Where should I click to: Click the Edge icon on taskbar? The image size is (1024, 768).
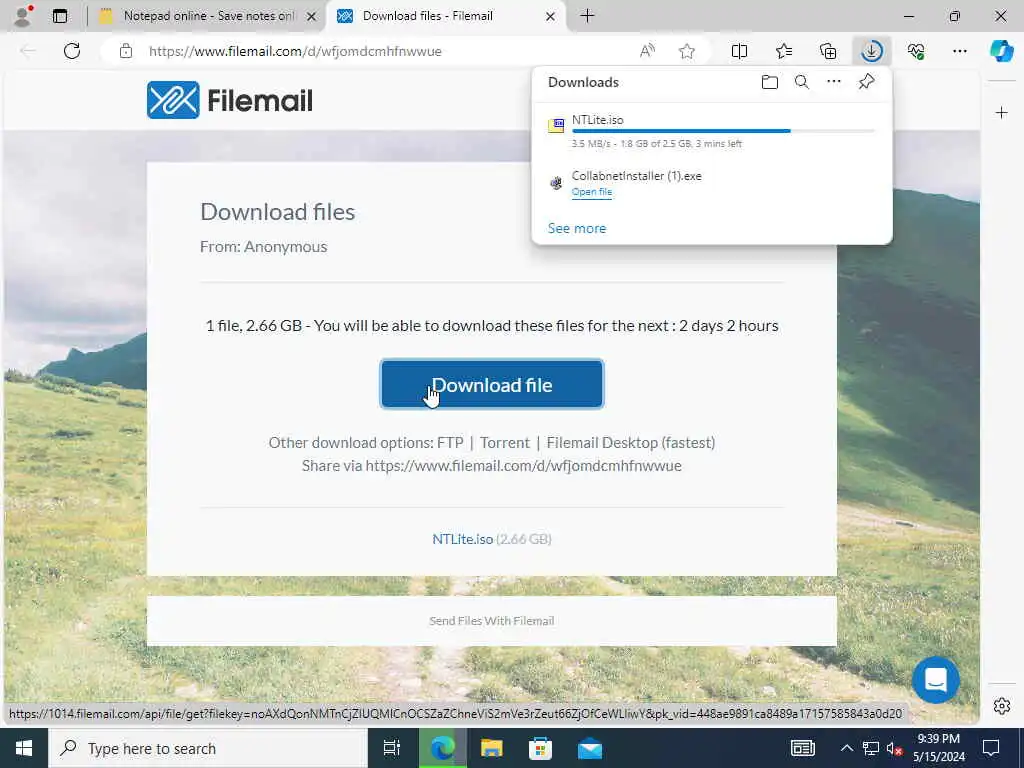point(442,748)
